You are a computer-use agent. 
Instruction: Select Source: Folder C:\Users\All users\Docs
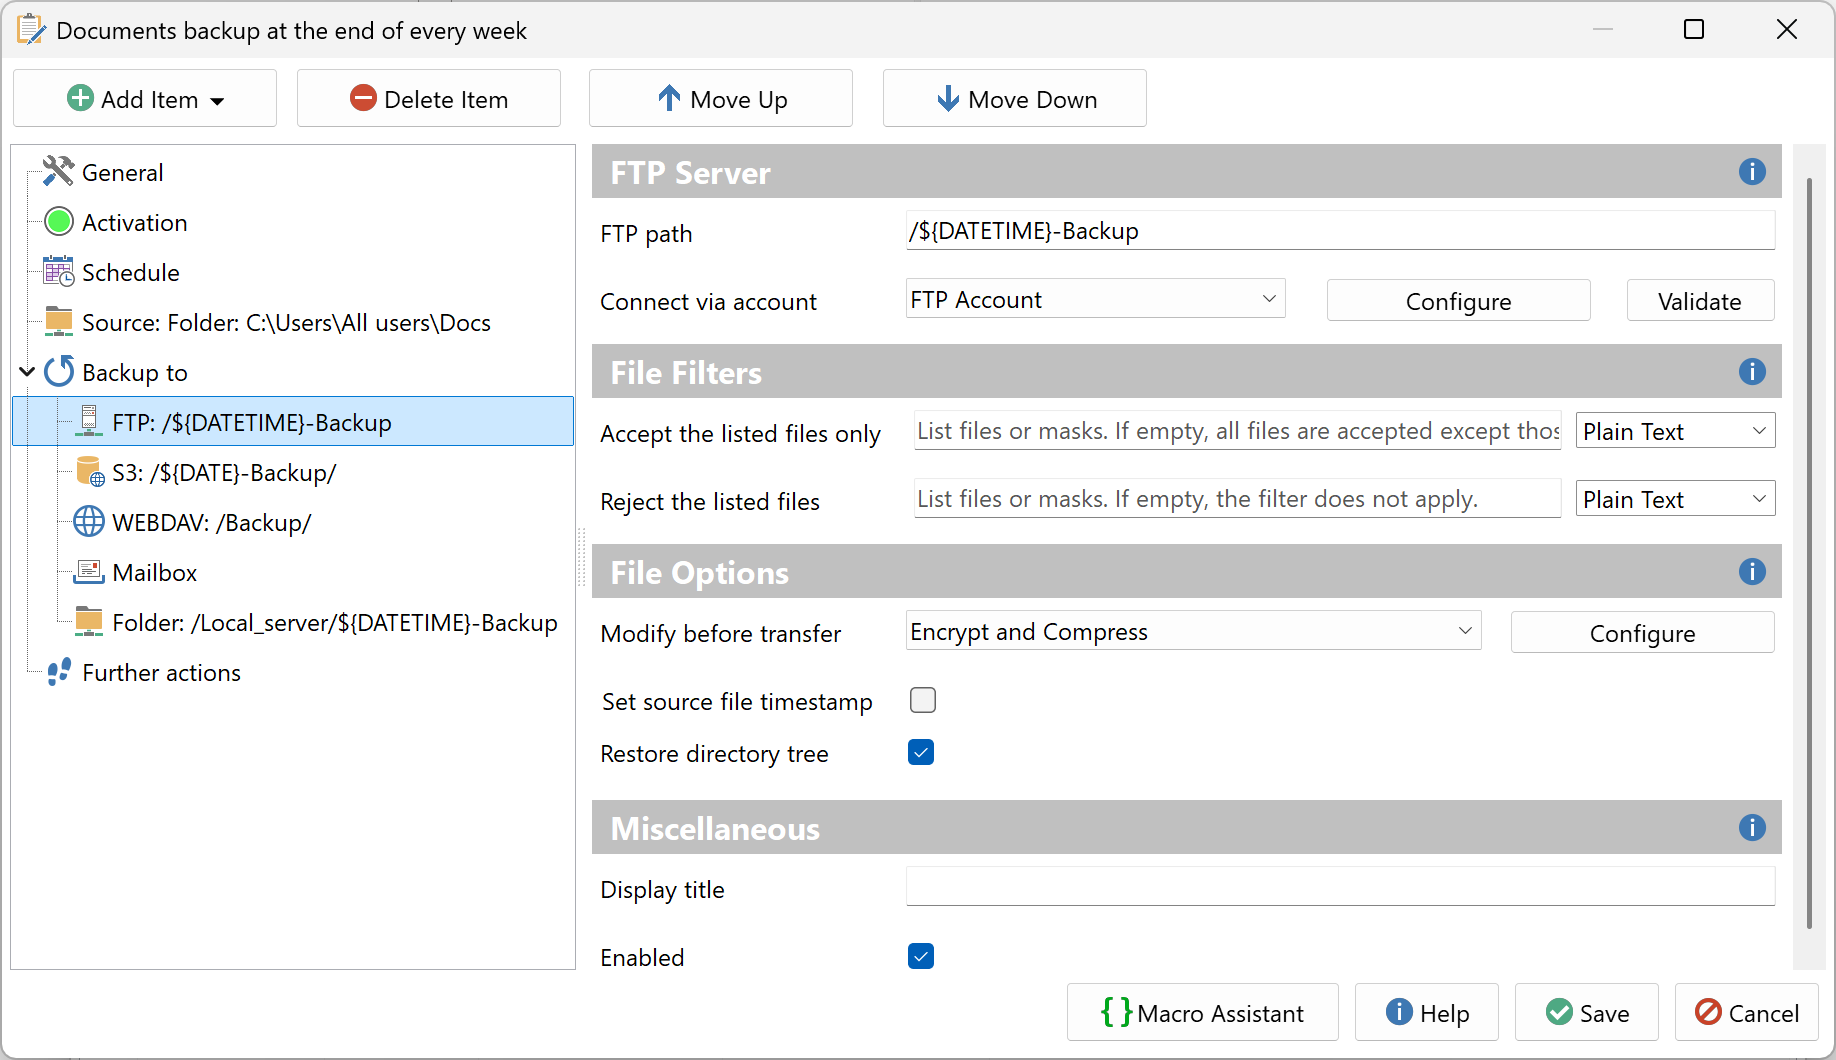(286, 322)
